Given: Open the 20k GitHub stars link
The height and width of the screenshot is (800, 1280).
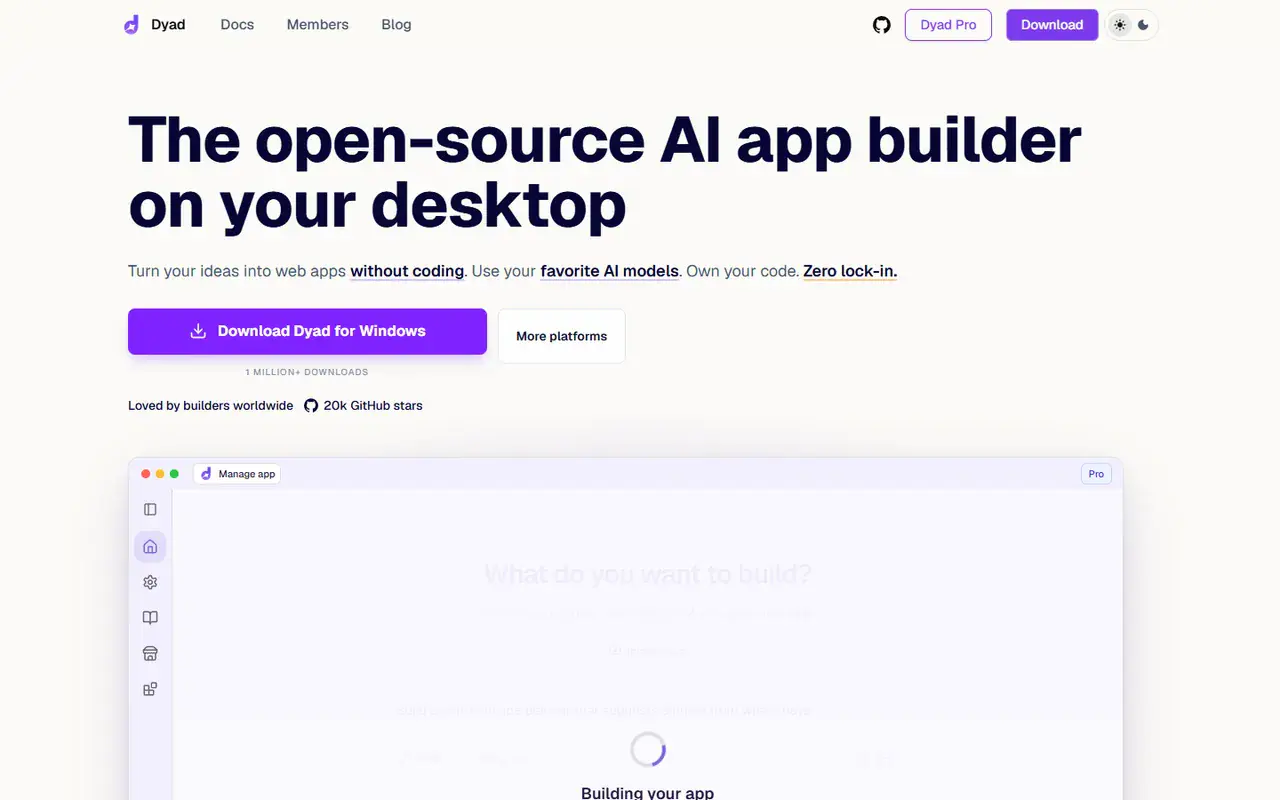Looking at the screenshot, I should (363, 406).
